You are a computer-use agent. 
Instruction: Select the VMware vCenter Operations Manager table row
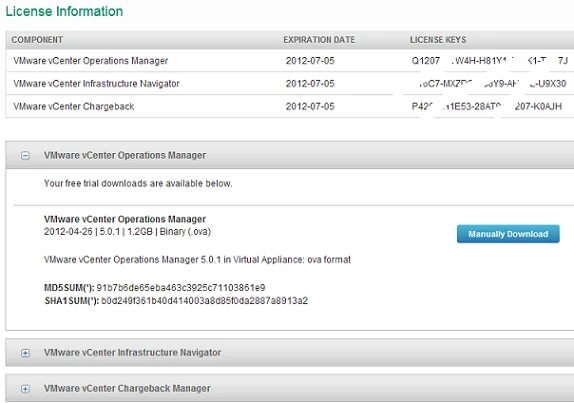click(x=290, y=61)
